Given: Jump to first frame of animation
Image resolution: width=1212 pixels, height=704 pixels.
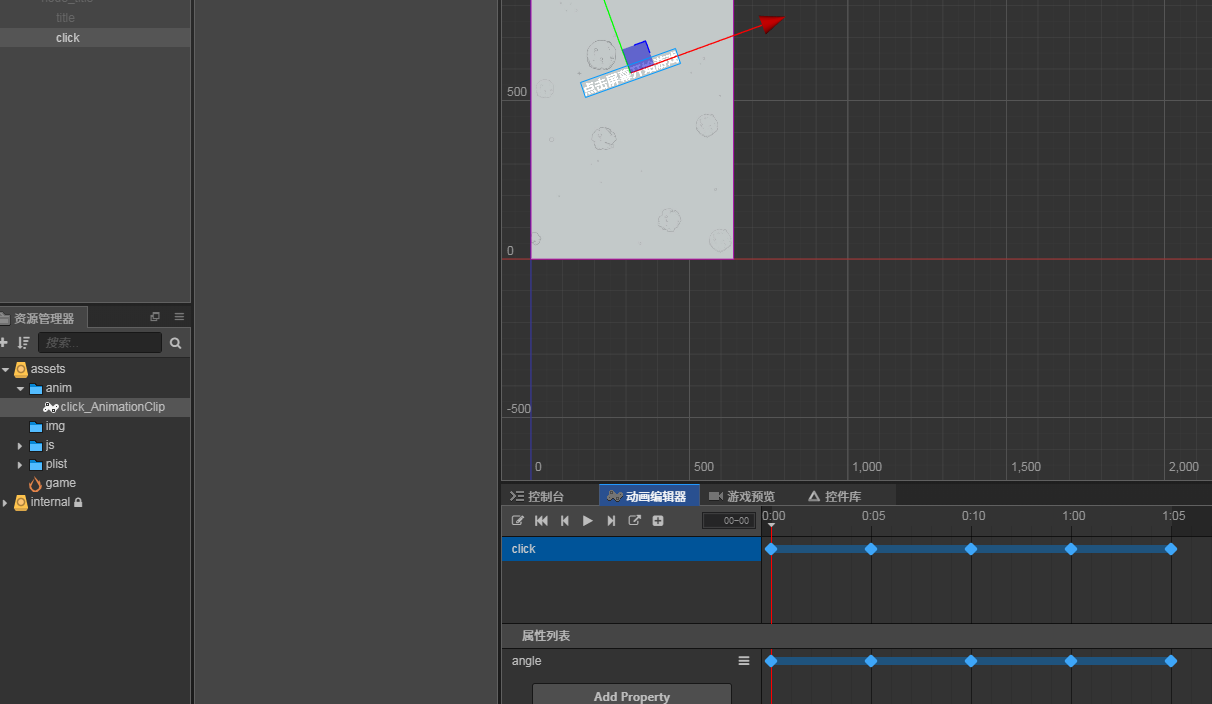Looking at the screenshot, I should point(541,521).
